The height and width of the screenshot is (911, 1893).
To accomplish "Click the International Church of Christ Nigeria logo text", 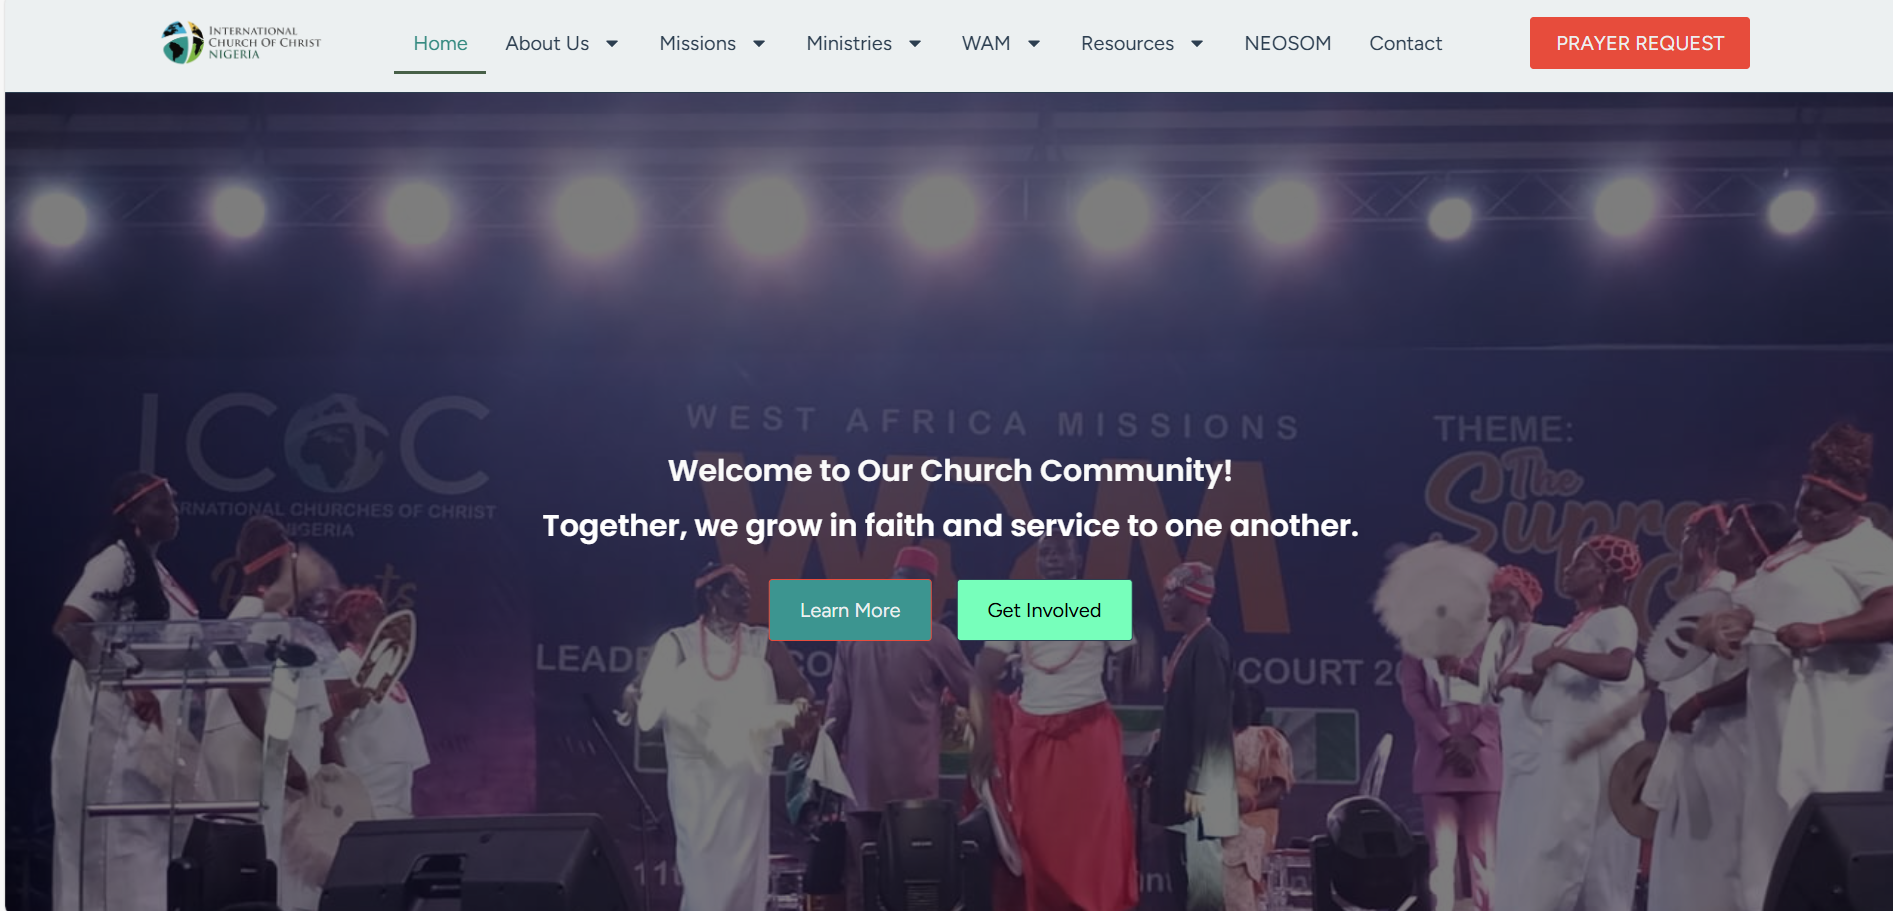I will click(x=265, y=43).
